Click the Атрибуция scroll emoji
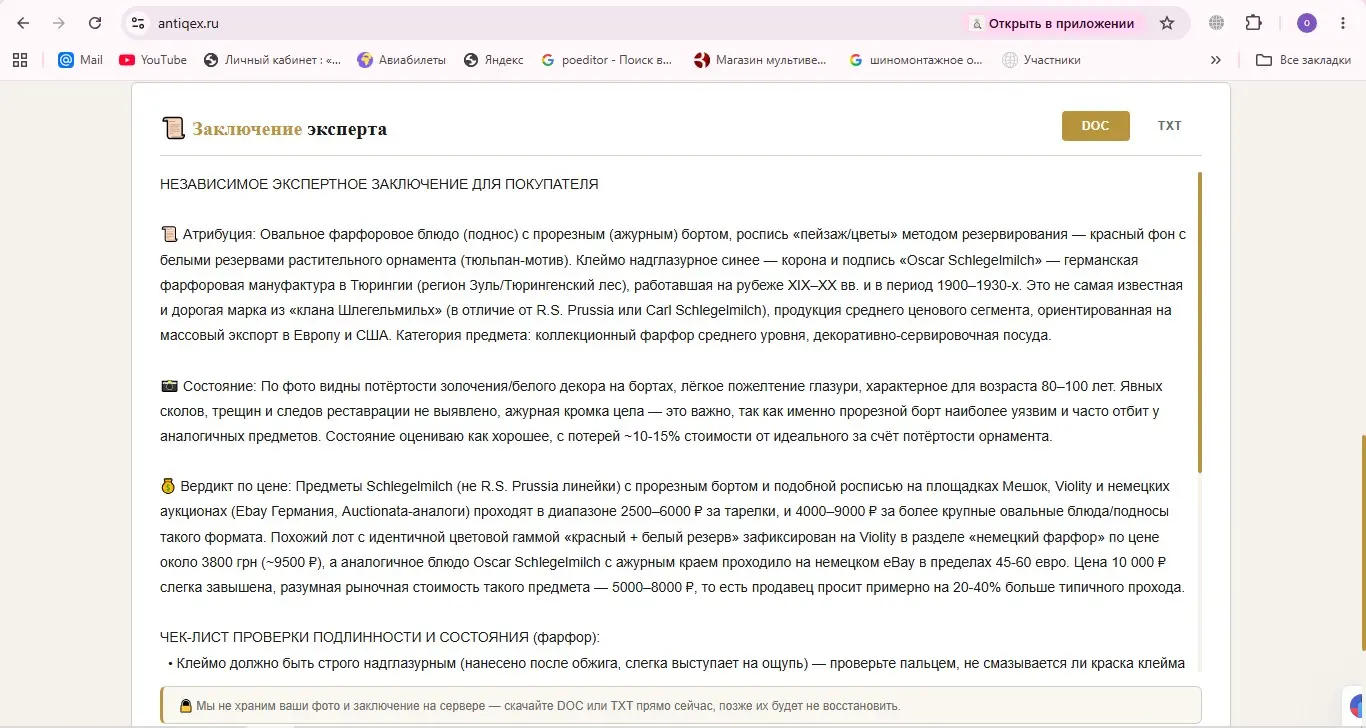Screen dimensions: 1366x728 point(169,235)
